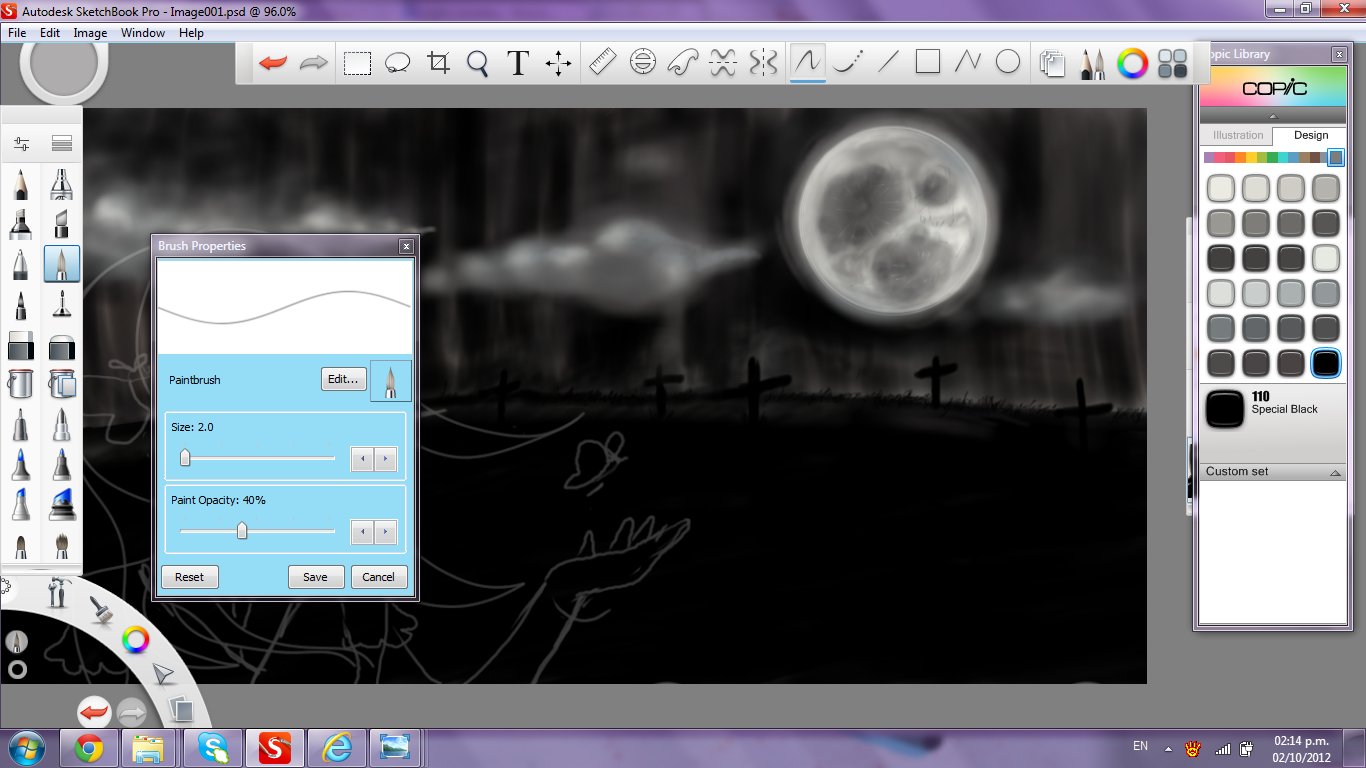Screen dimensions: 1366x768
Task: Pick the Special Black swatch in Copic grid
Action: tap(1326, 362)
